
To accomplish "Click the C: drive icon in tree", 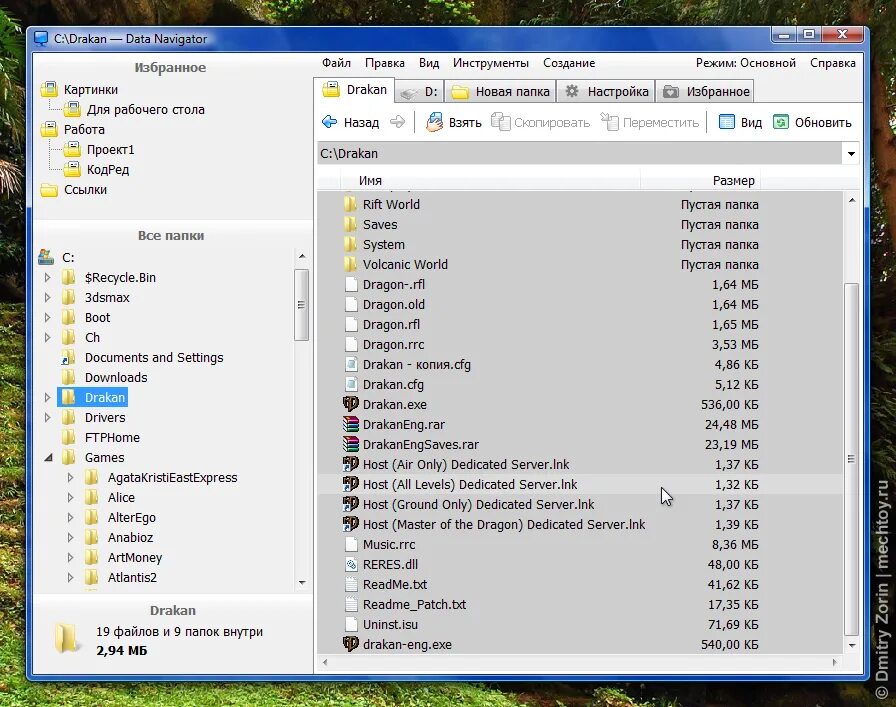I will pyautogui.click(x=46, y=257).
